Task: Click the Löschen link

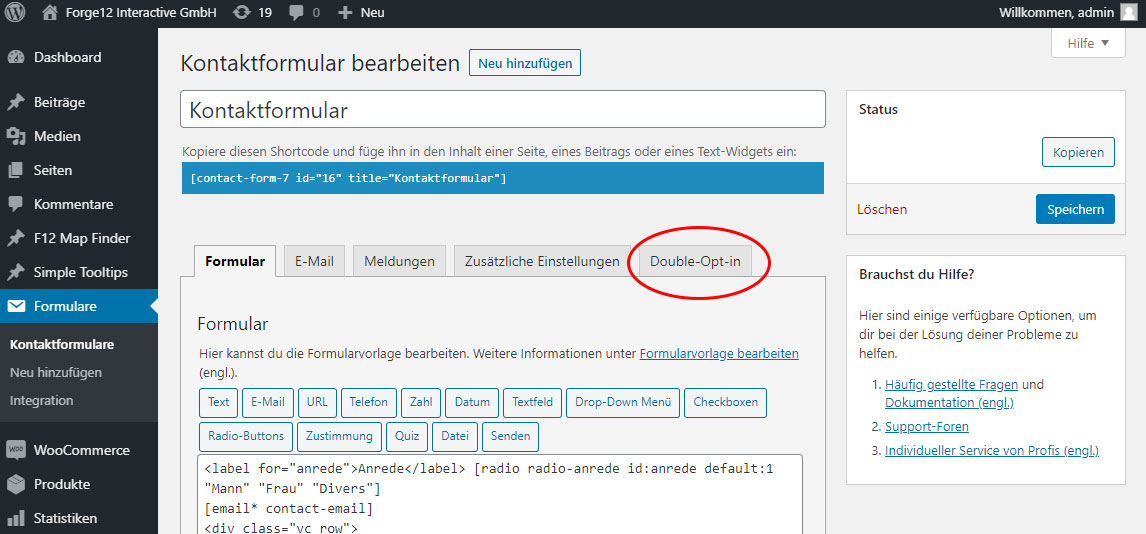Action: tap(882, 210)
